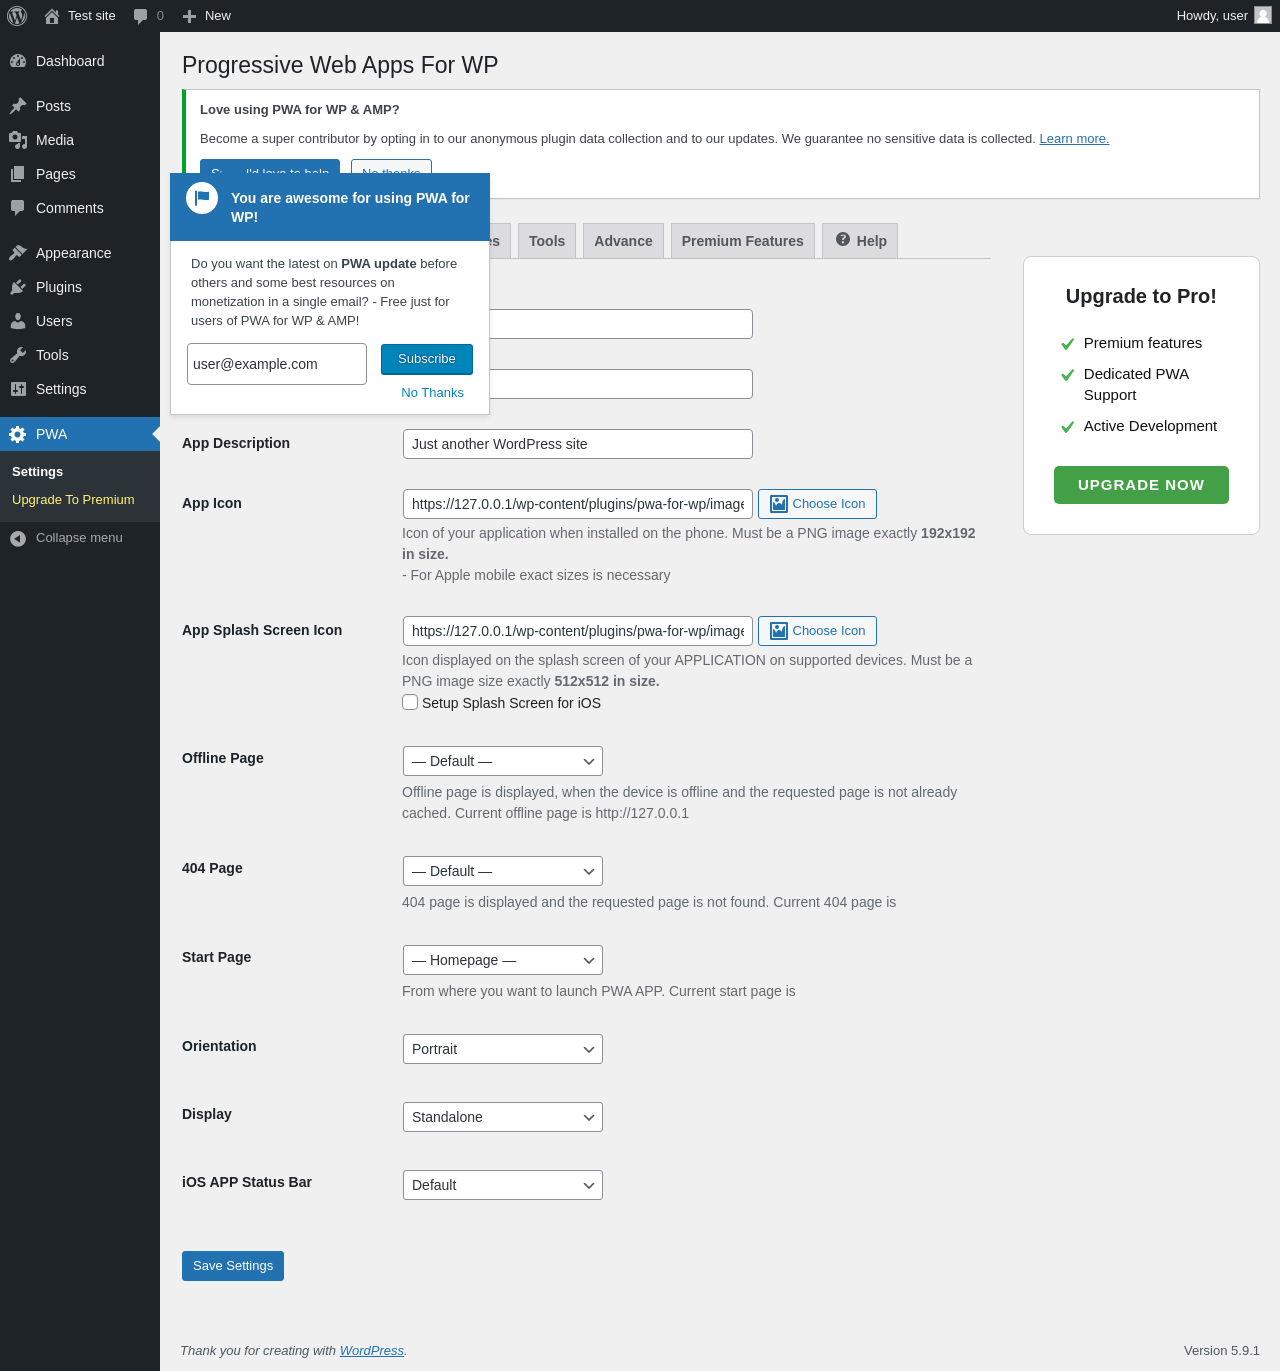Screen dimensions: 1280x1371
Task: Click the Collapse menu button
Action: (x=80, y=538)
